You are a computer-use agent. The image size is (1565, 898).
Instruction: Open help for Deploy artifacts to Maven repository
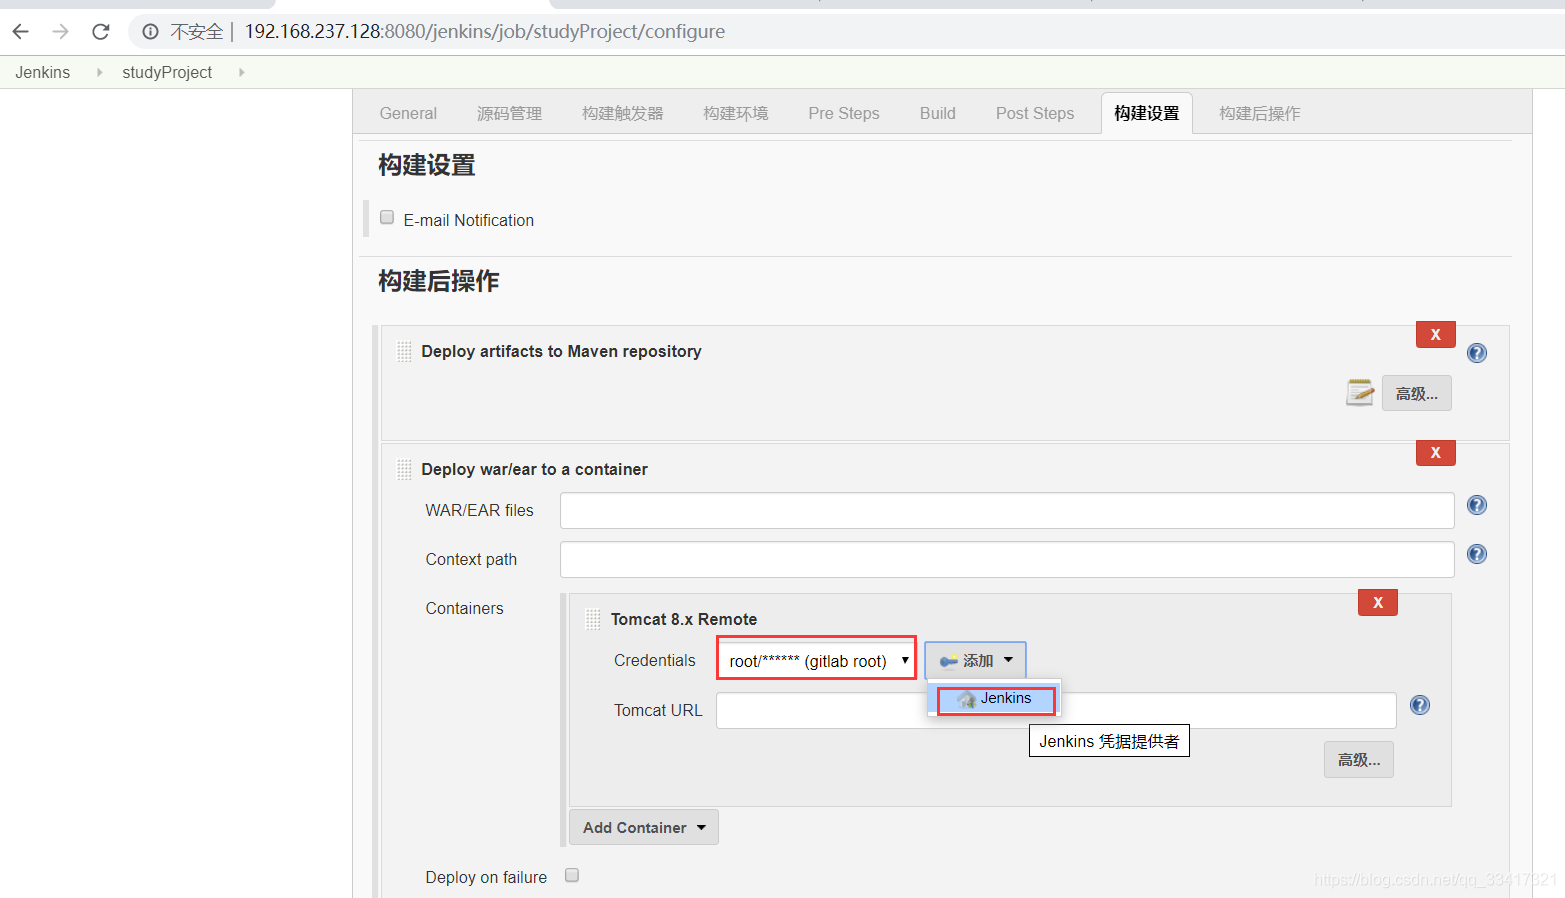[1477, 353]
